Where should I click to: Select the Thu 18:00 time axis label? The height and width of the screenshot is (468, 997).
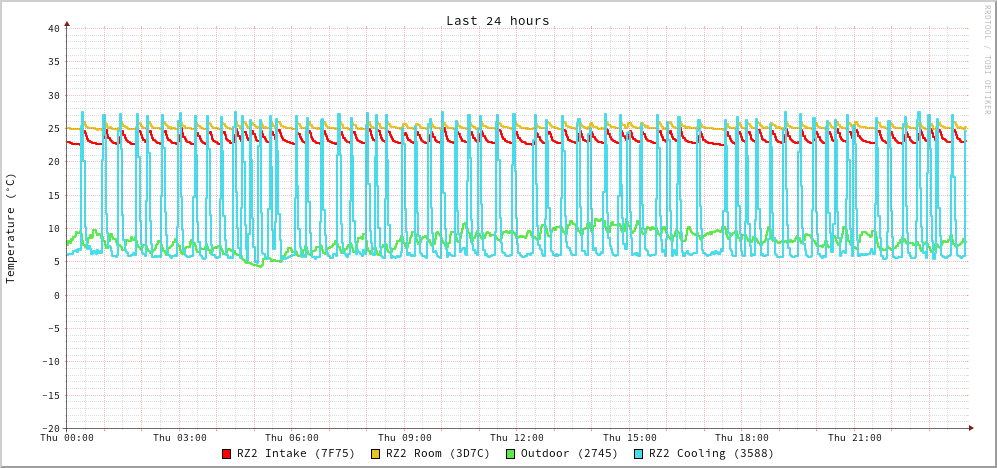click(x=742, y=438)
